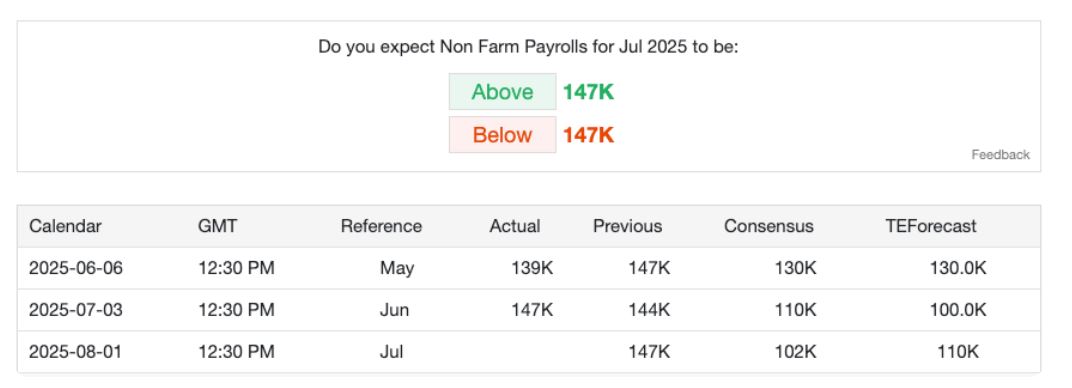The width and height of the screenshot is (1072, 388).
Task: Click the 102K consensus value for Jul
Action: 795,352
